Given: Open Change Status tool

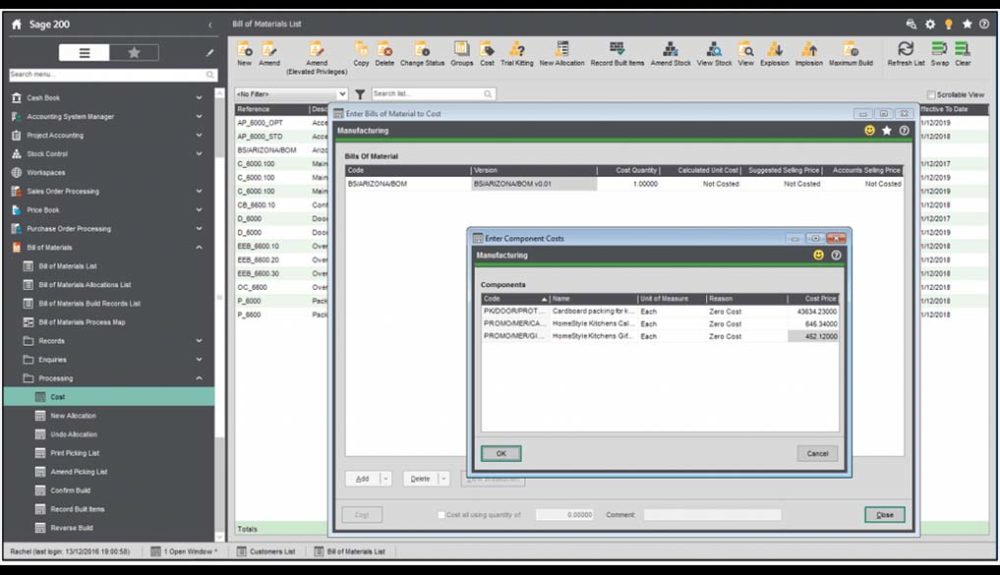Looking at the screenshot, I should coord(422,54).
